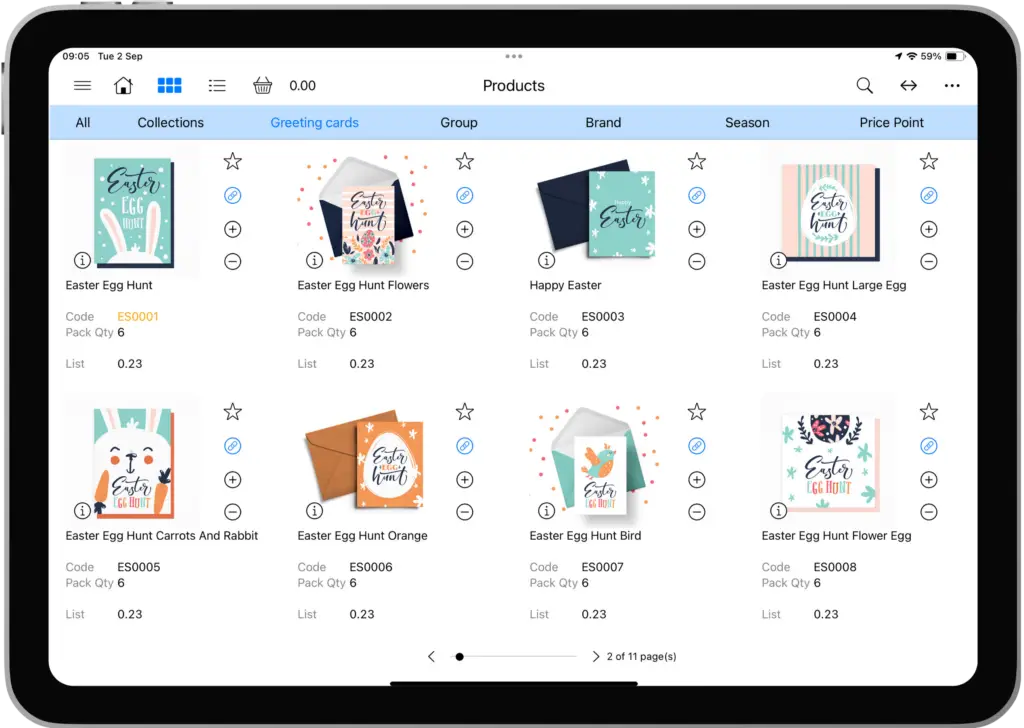
Task: Open the Season filter tab
Action: pyautogui.click(x=747, y=123)
